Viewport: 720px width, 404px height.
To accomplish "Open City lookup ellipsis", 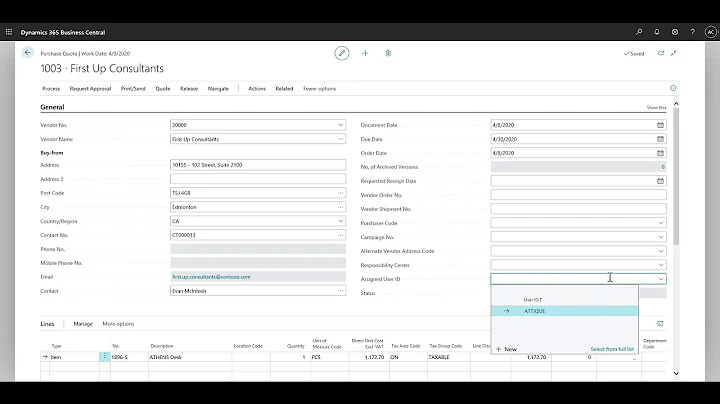I will pos(340,207).
